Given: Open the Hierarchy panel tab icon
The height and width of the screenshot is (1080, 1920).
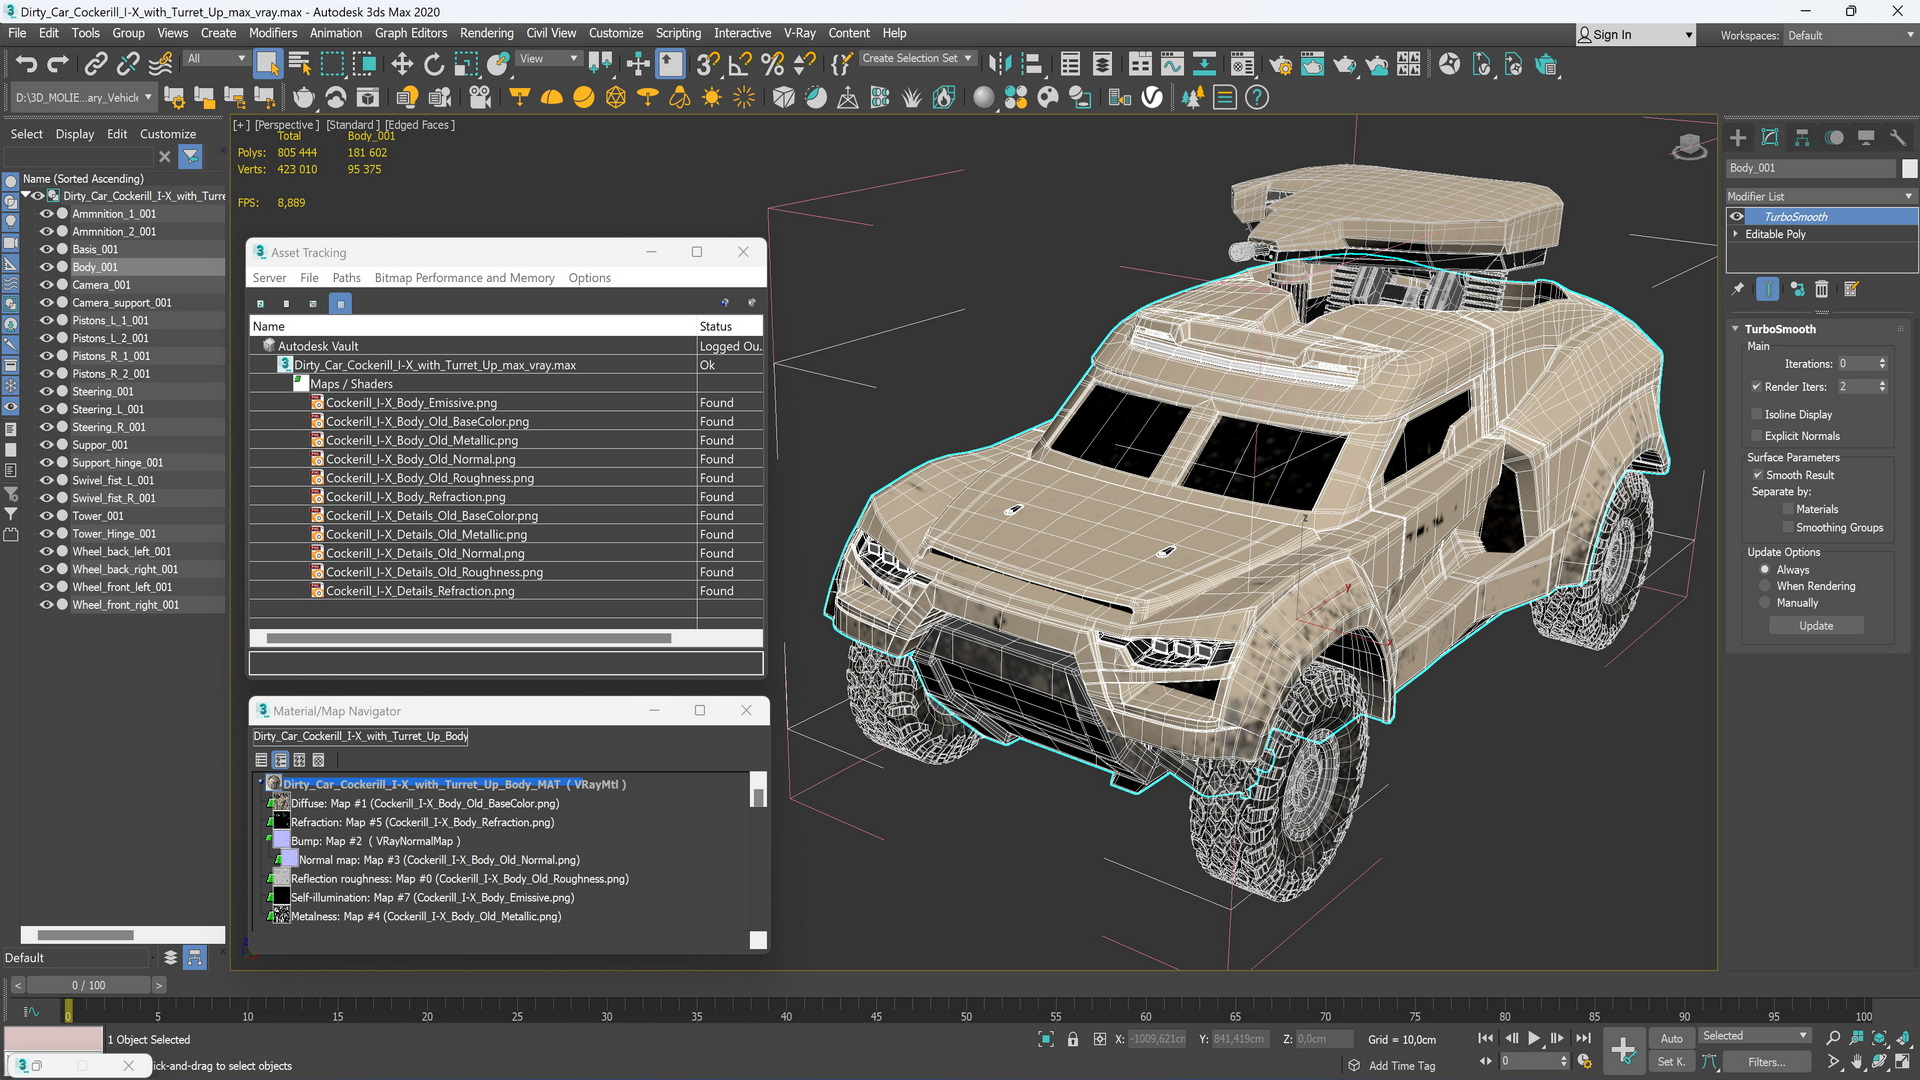Looking at the screenshot, I should pyautogui.click(x=1802, y=138).
